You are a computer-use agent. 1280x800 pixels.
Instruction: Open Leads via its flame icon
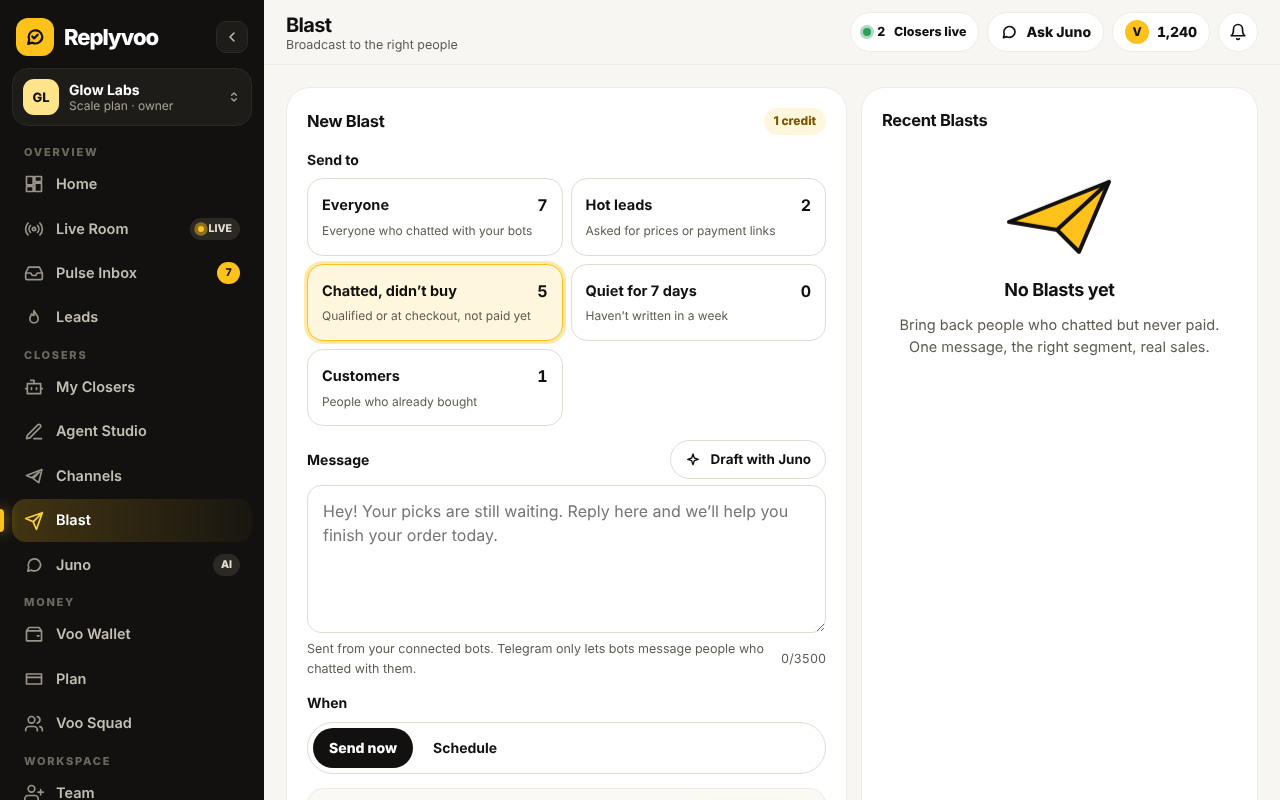(34, 317)
